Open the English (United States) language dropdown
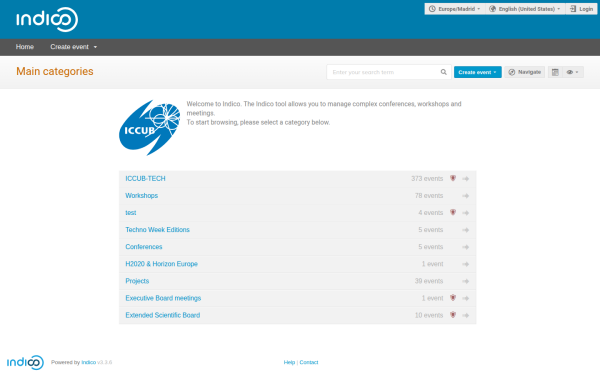Image resolution: width=600 pixels, height=375 pixels. (526, 9)
